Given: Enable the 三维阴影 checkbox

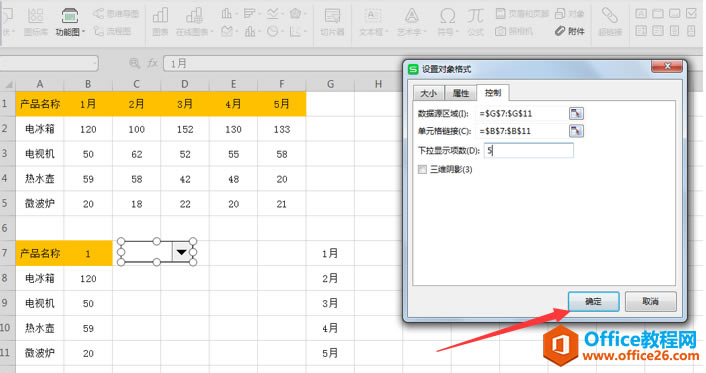Looking at the screenshot, I should [422, 169].
